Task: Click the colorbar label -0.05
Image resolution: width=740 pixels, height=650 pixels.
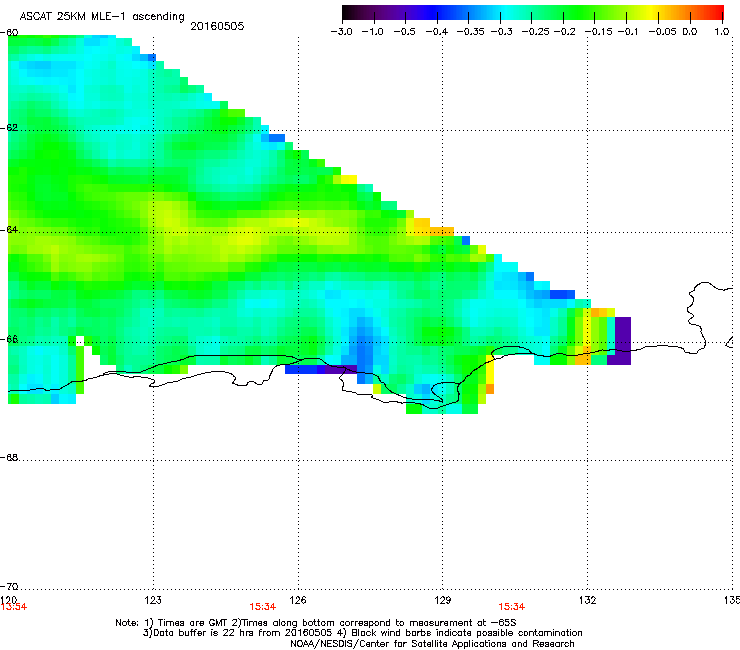Action: pyautogui.click(x=663, y=32)
